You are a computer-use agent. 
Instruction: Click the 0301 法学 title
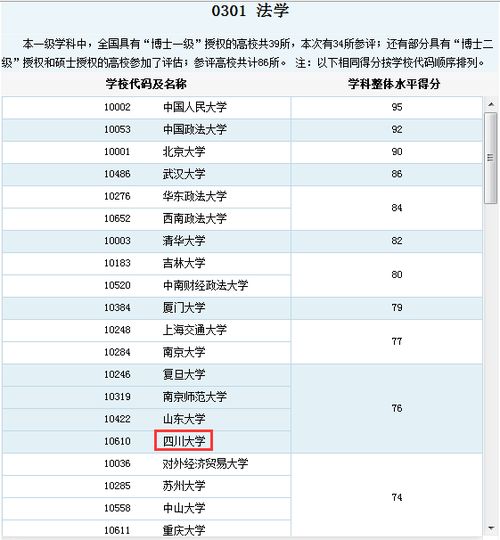tap(250, 11)
